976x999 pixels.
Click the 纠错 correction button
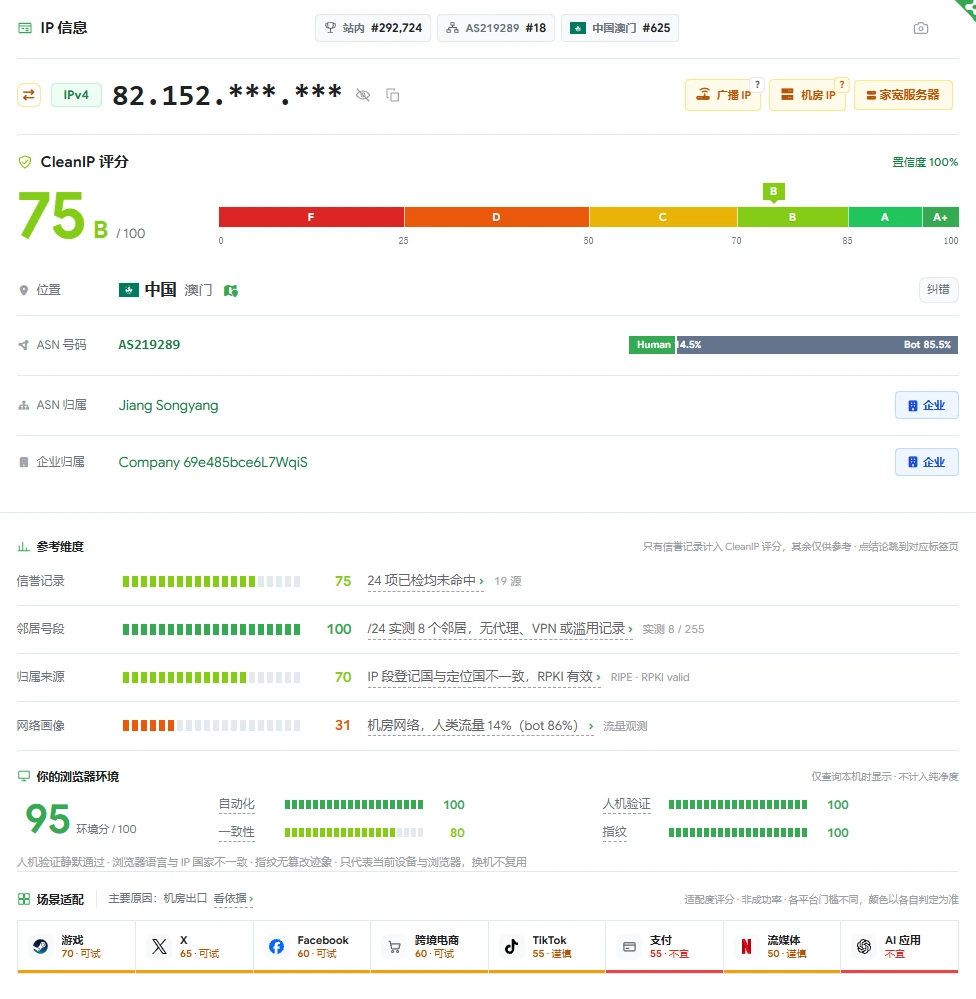pos(938,290)
